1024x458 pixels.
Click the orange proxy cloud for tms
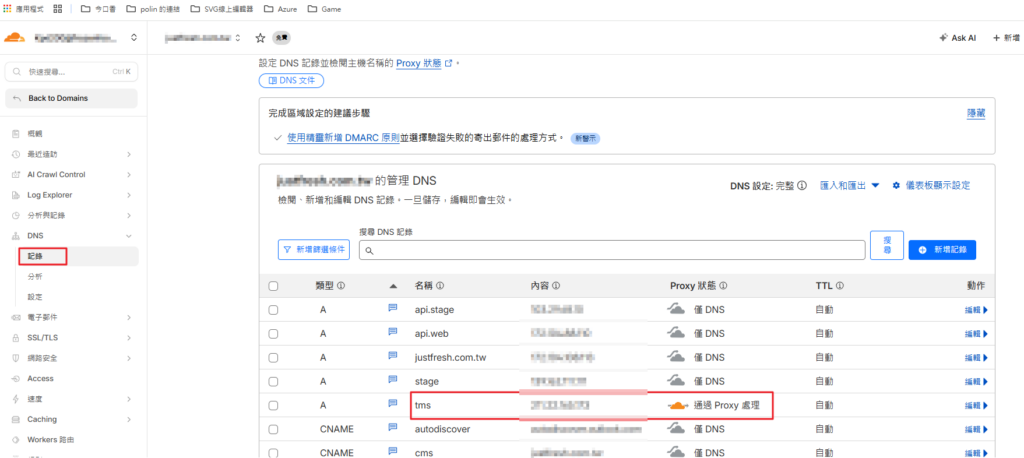click(x=678, y=406)
